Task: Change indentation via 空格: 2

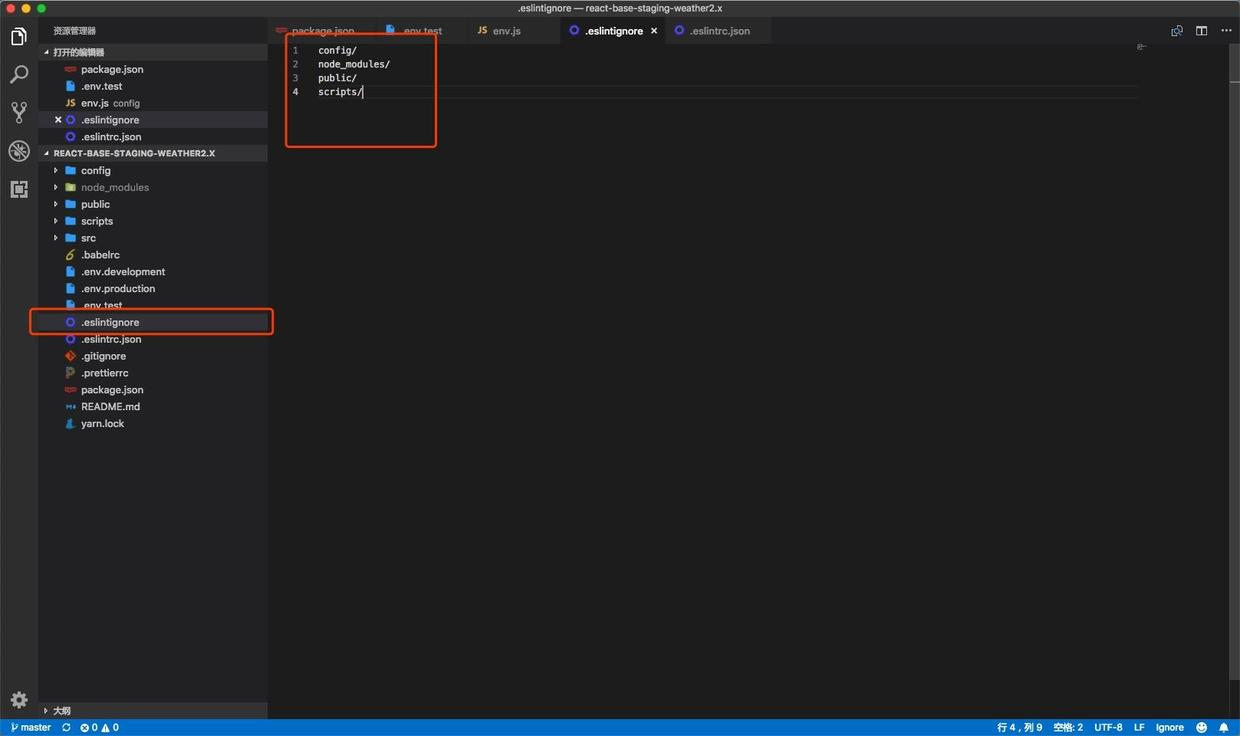Action: click(1068, 727)
